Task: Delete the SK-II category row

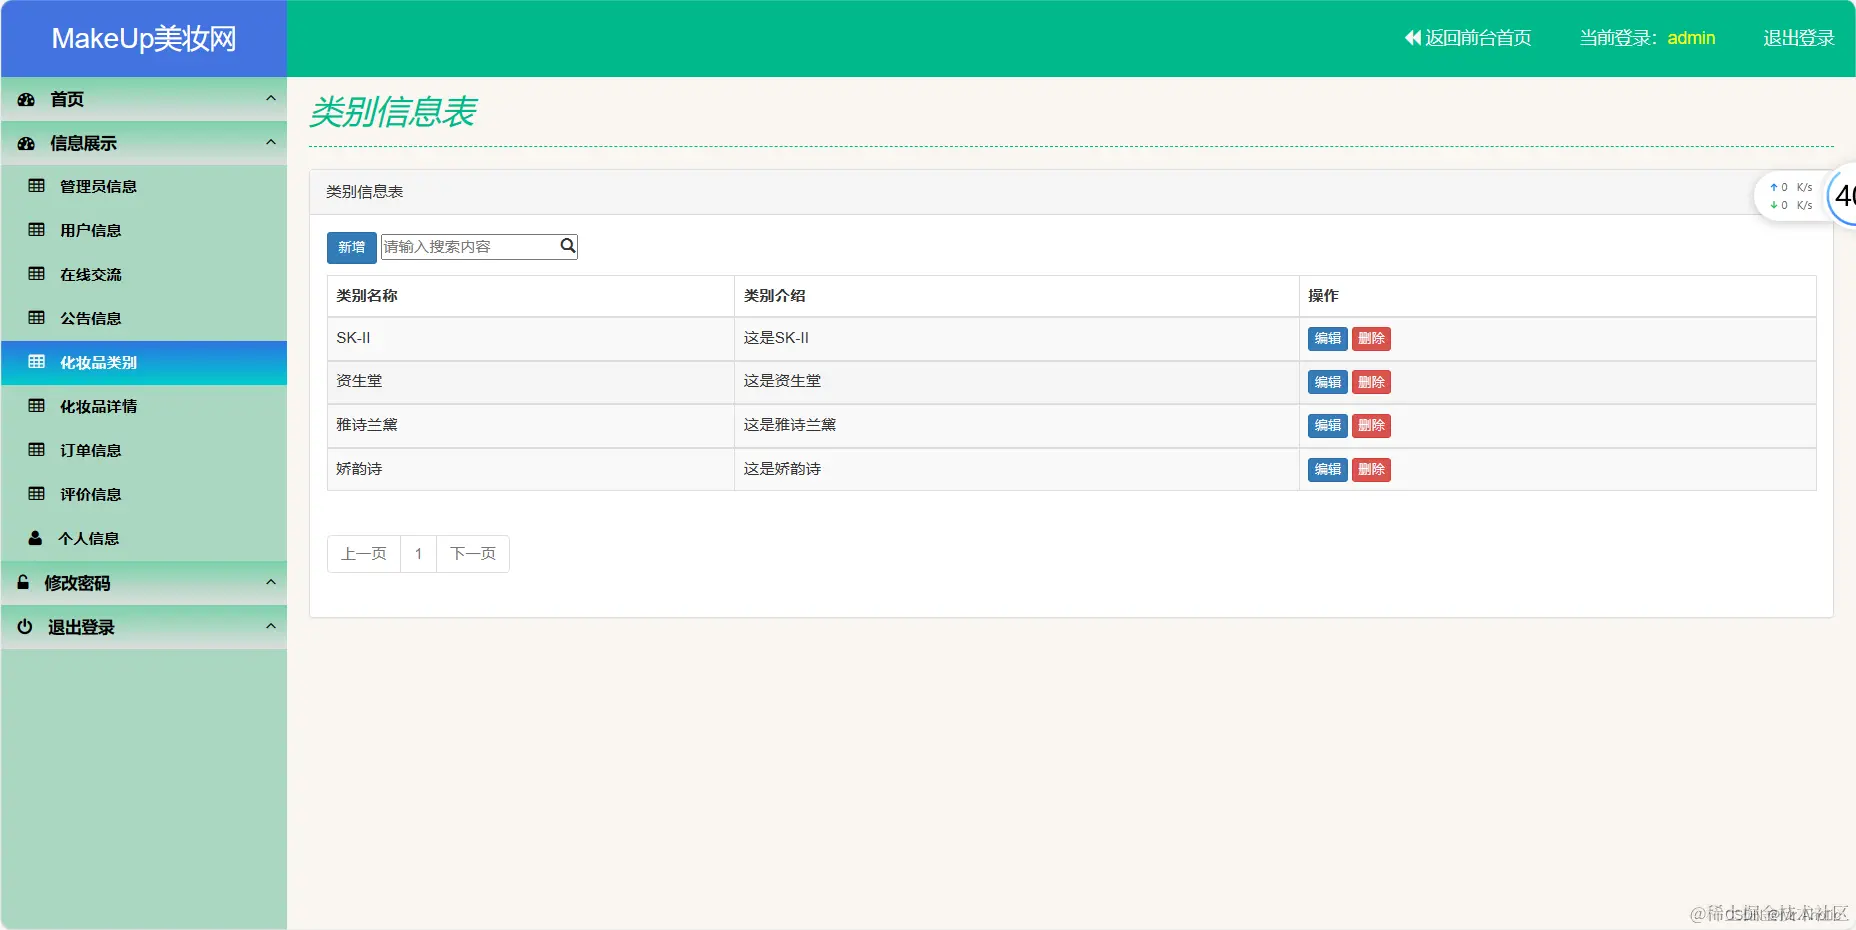Action: click(1371, 339)
